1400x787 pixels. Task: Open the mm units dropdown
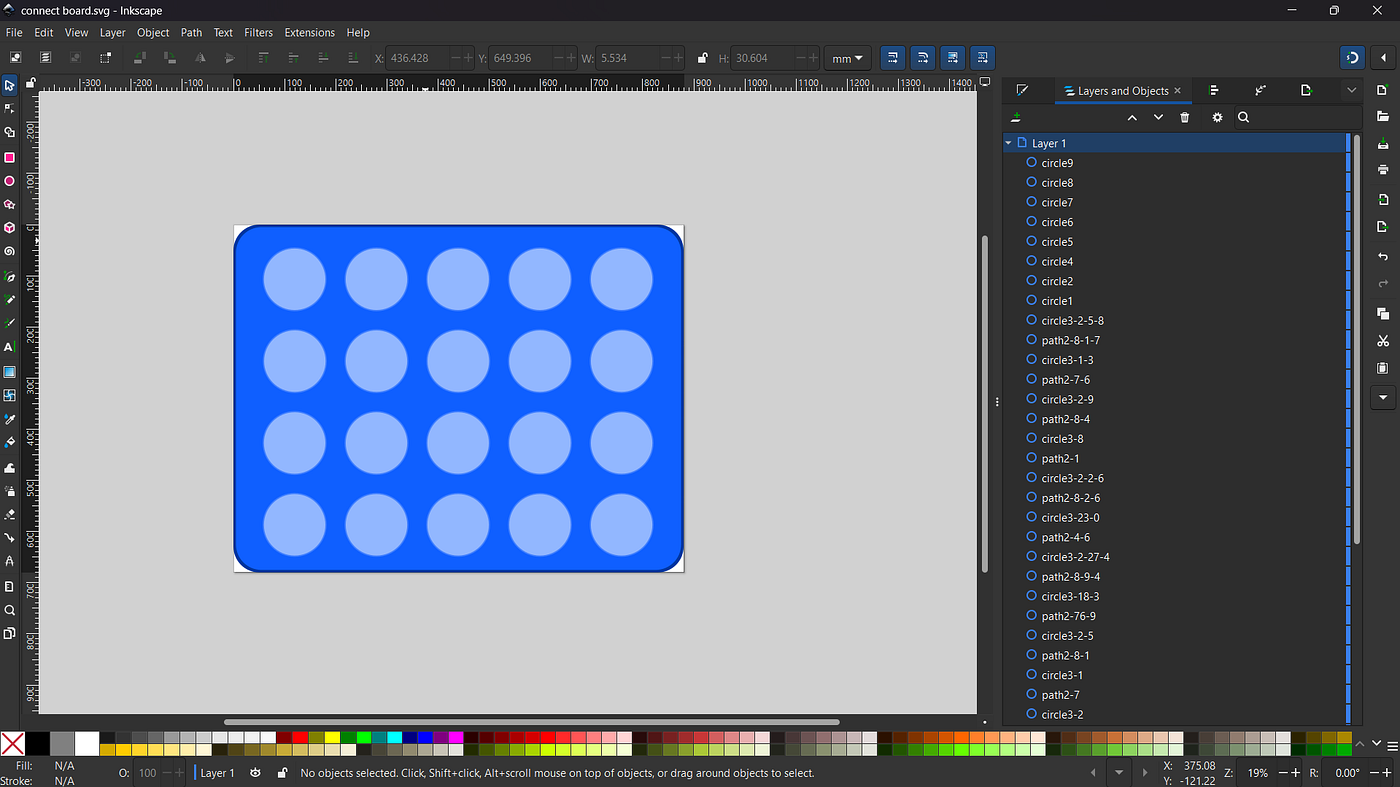(847, 58)
